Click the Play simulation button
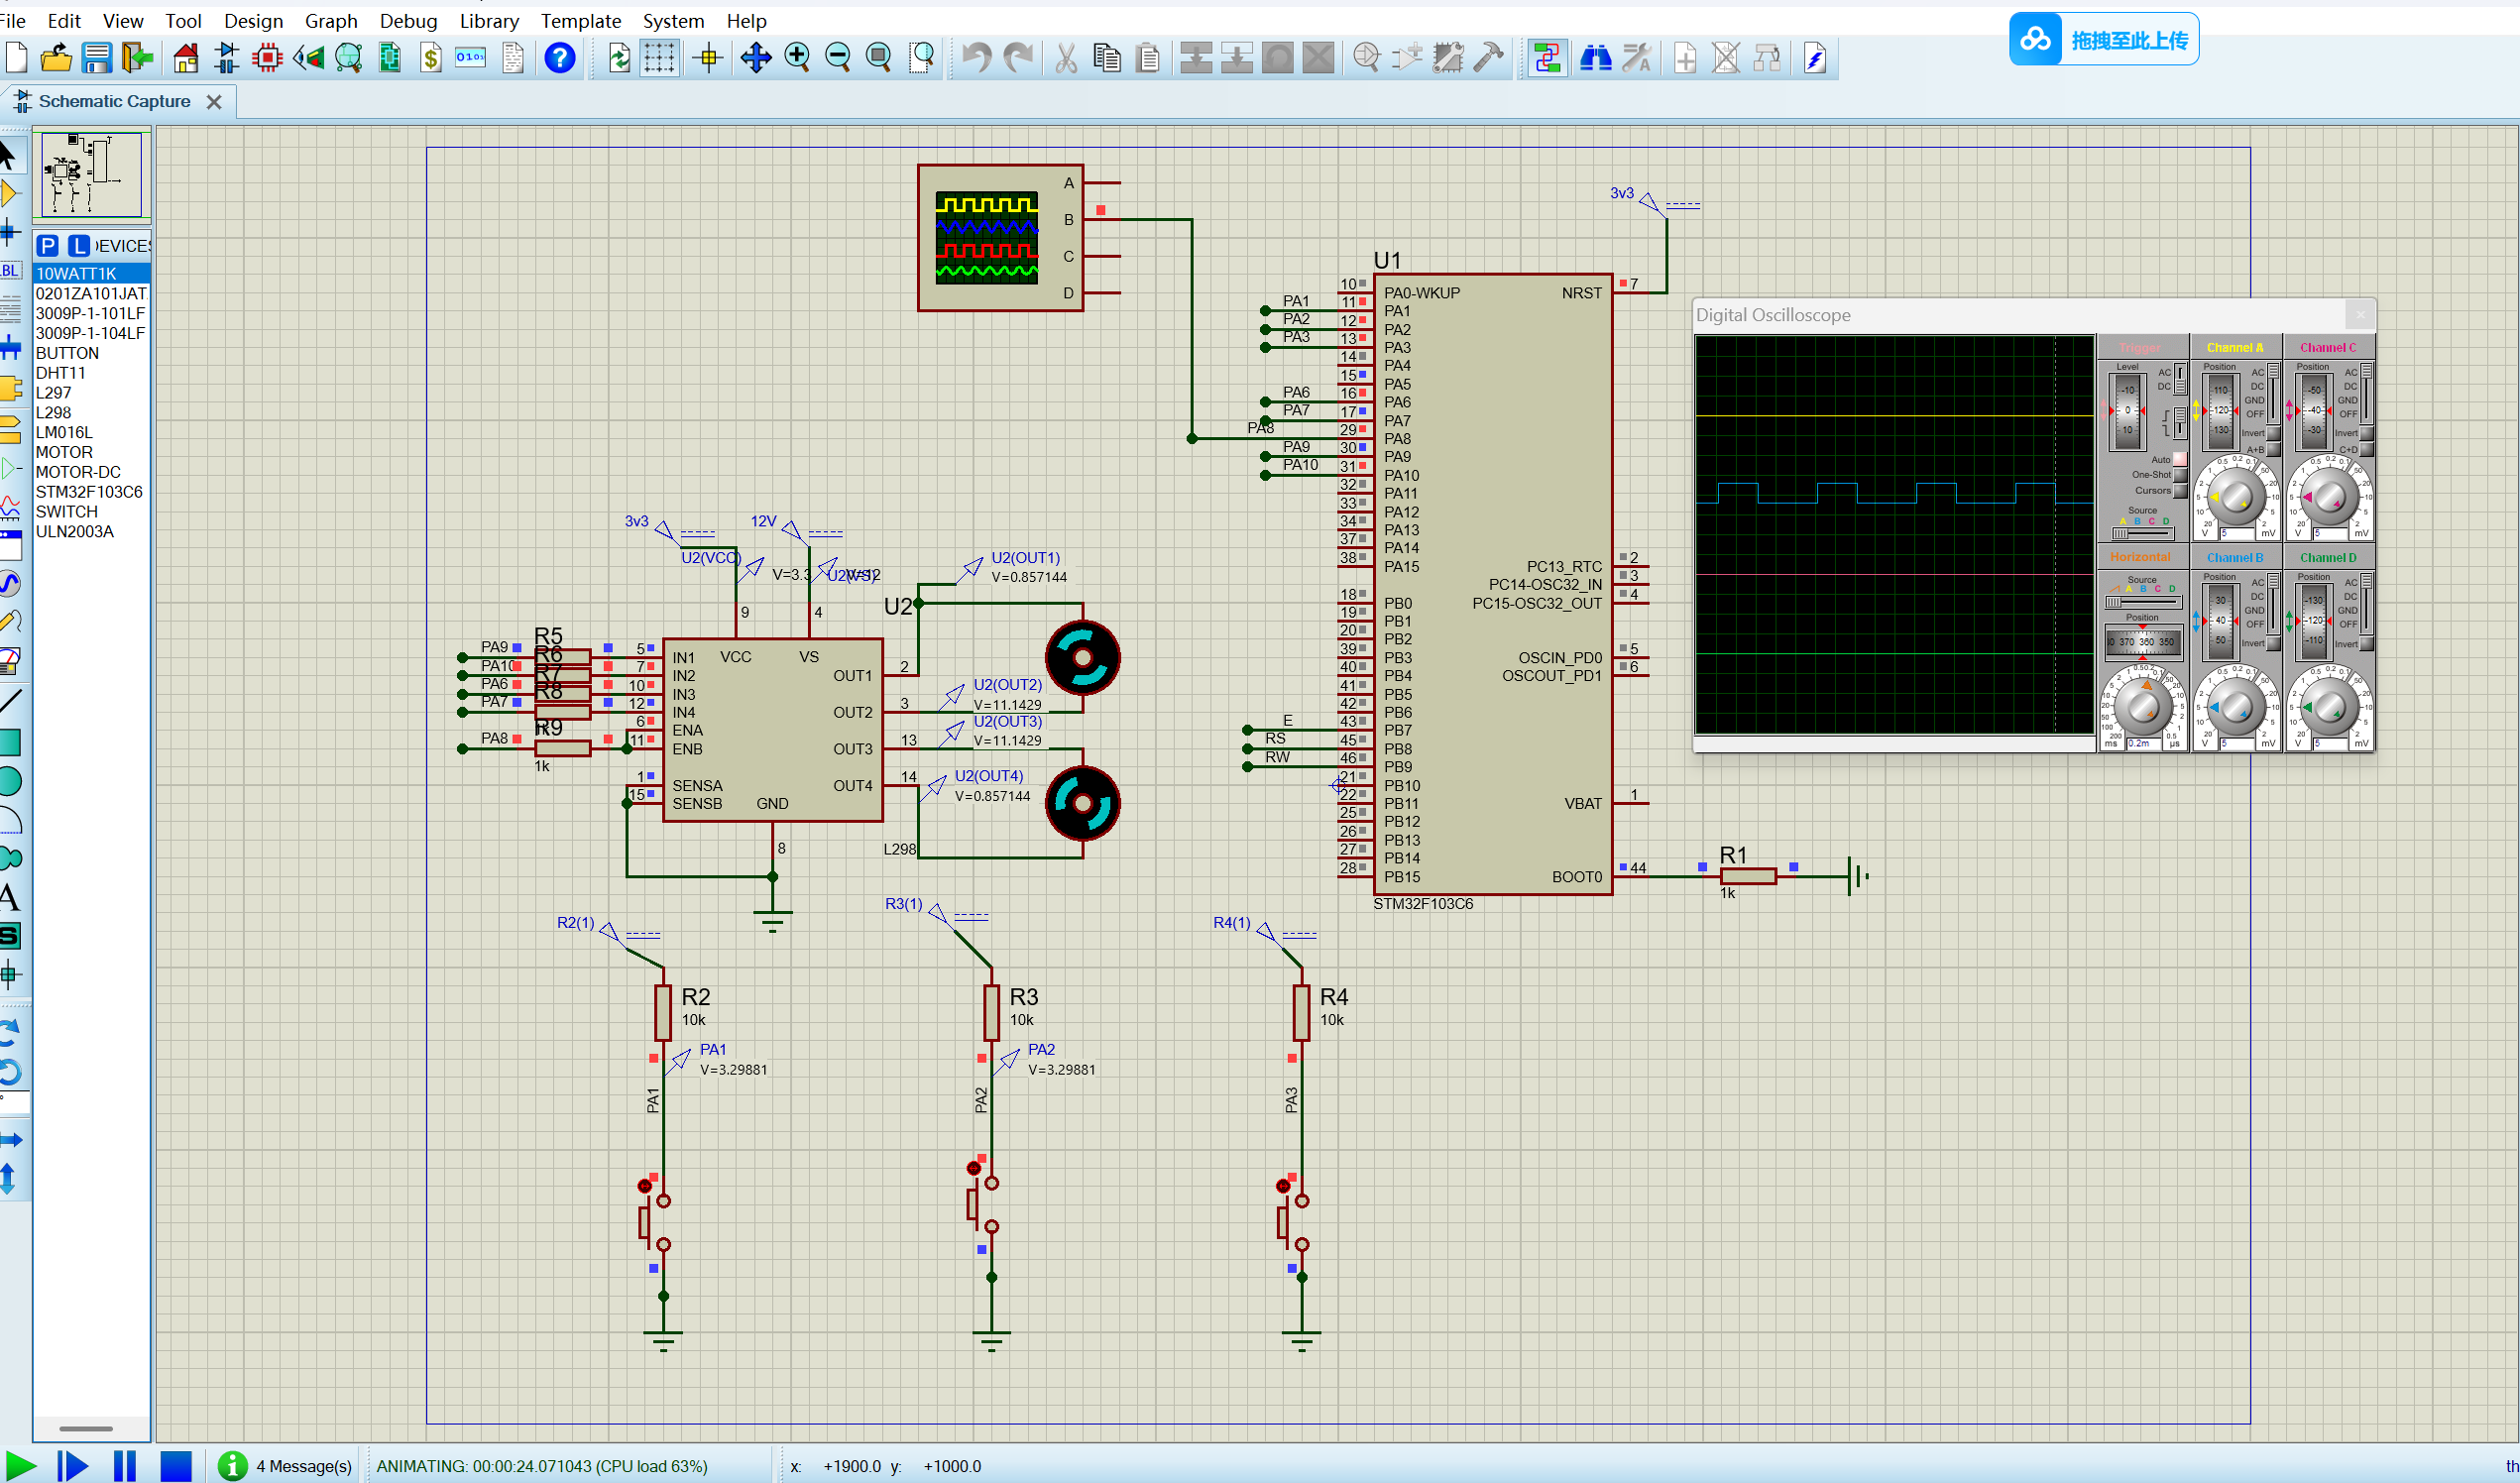The width and height of the screenshot is (2520, 1483). 20,1466
